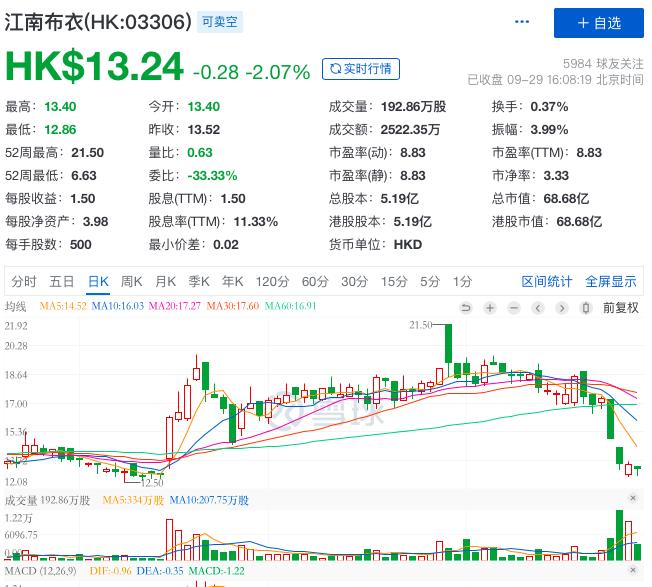Image resolution: width=652 pixels, height=587 pixels.
Task: Switch to the 分时 chart tab
Action: 24,281
